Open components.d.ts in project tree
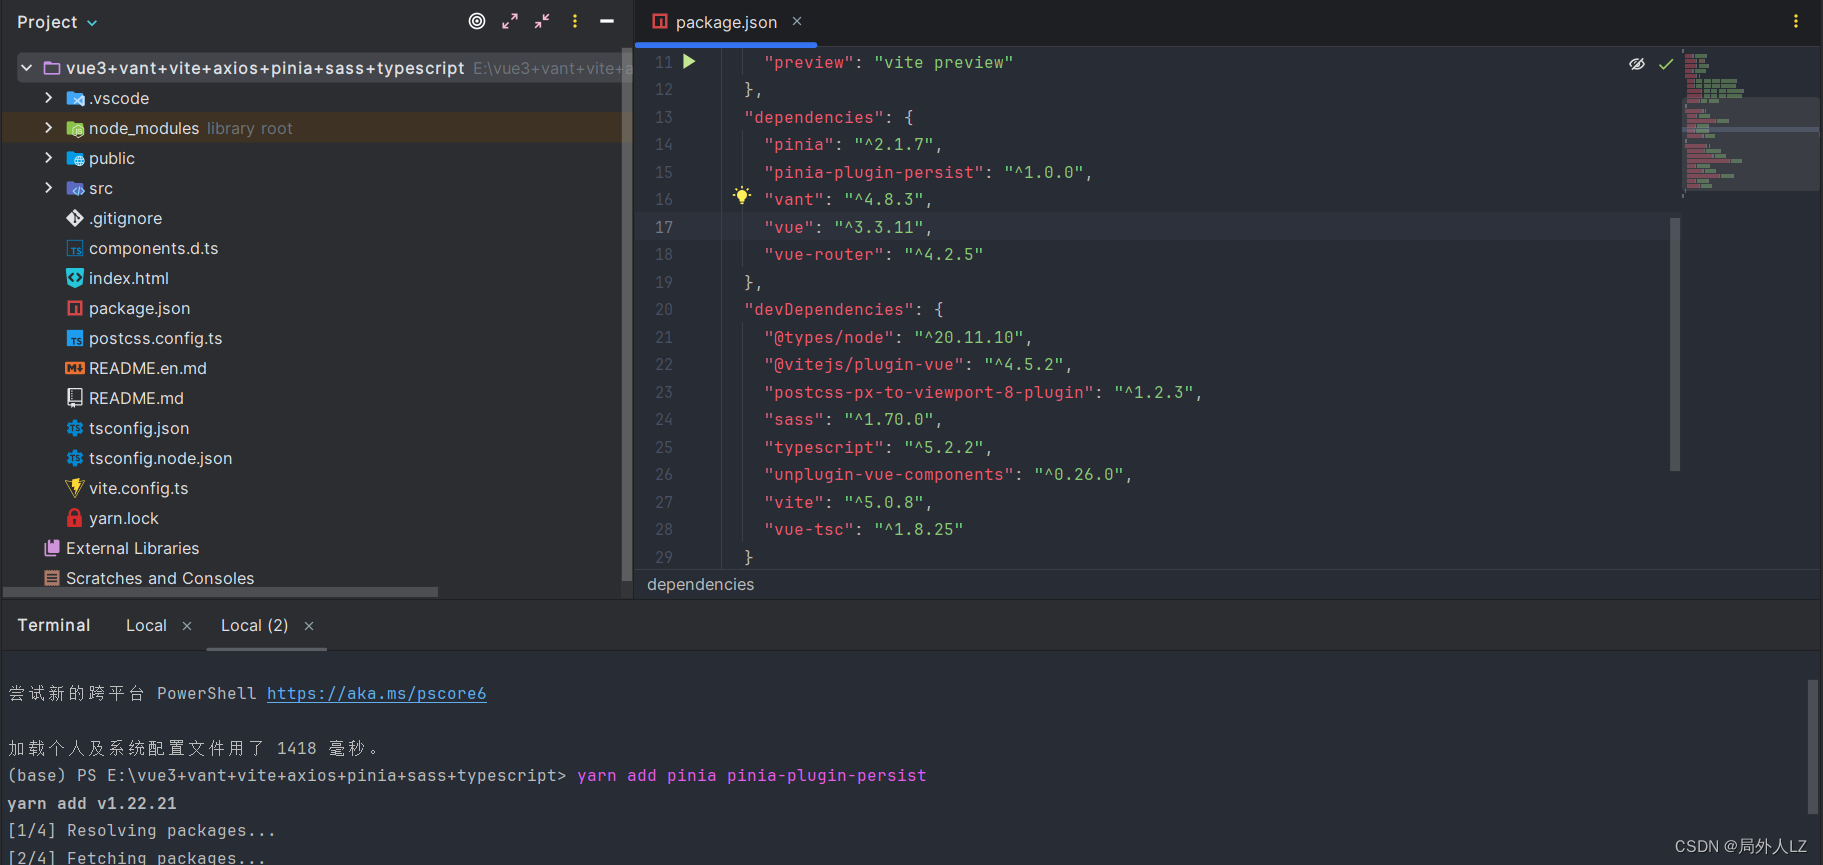The width and height of the screenshot is (1823, 865). tap(153, 248)
